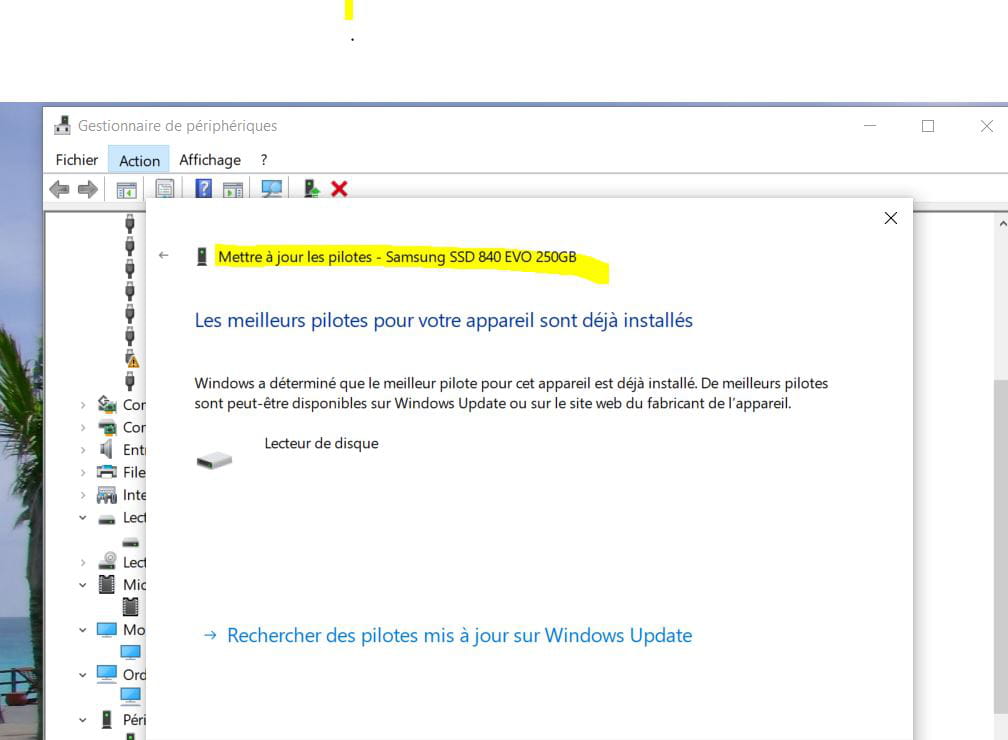This screenshot has width=1008, height=740.
Task: Click the Forward arrow in Device Manager toolbar
Action: (87, 189)
